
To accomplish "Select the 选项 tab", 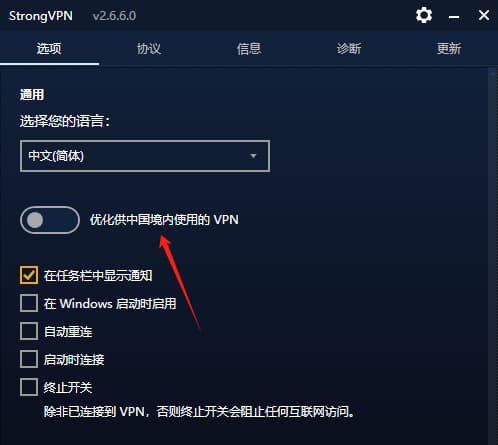I will click(49, 49).
